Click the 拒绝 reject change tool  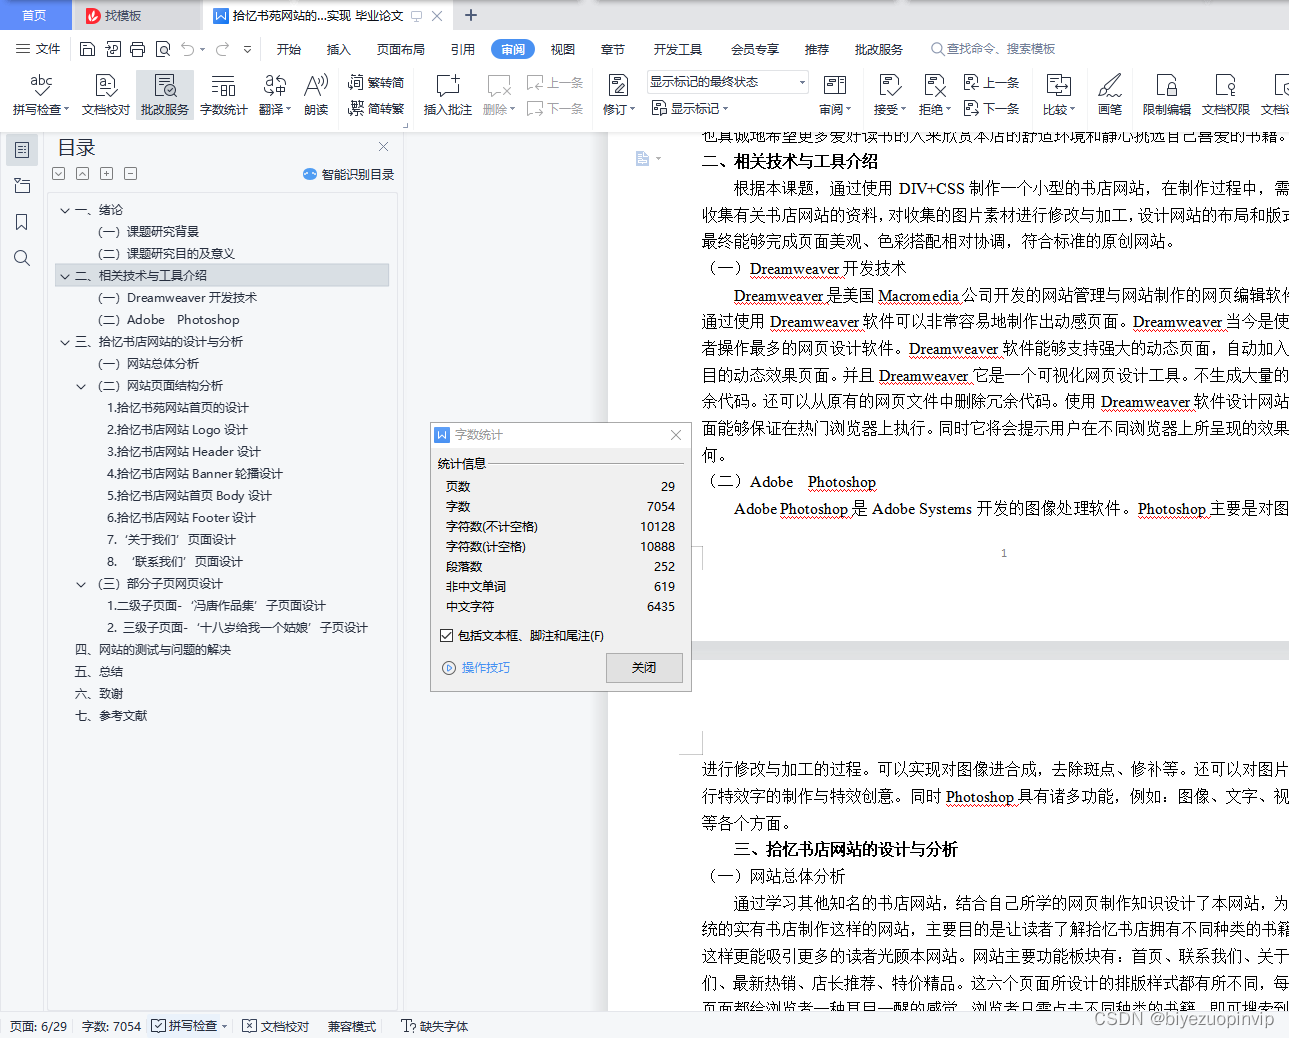[x=935, y=95]
